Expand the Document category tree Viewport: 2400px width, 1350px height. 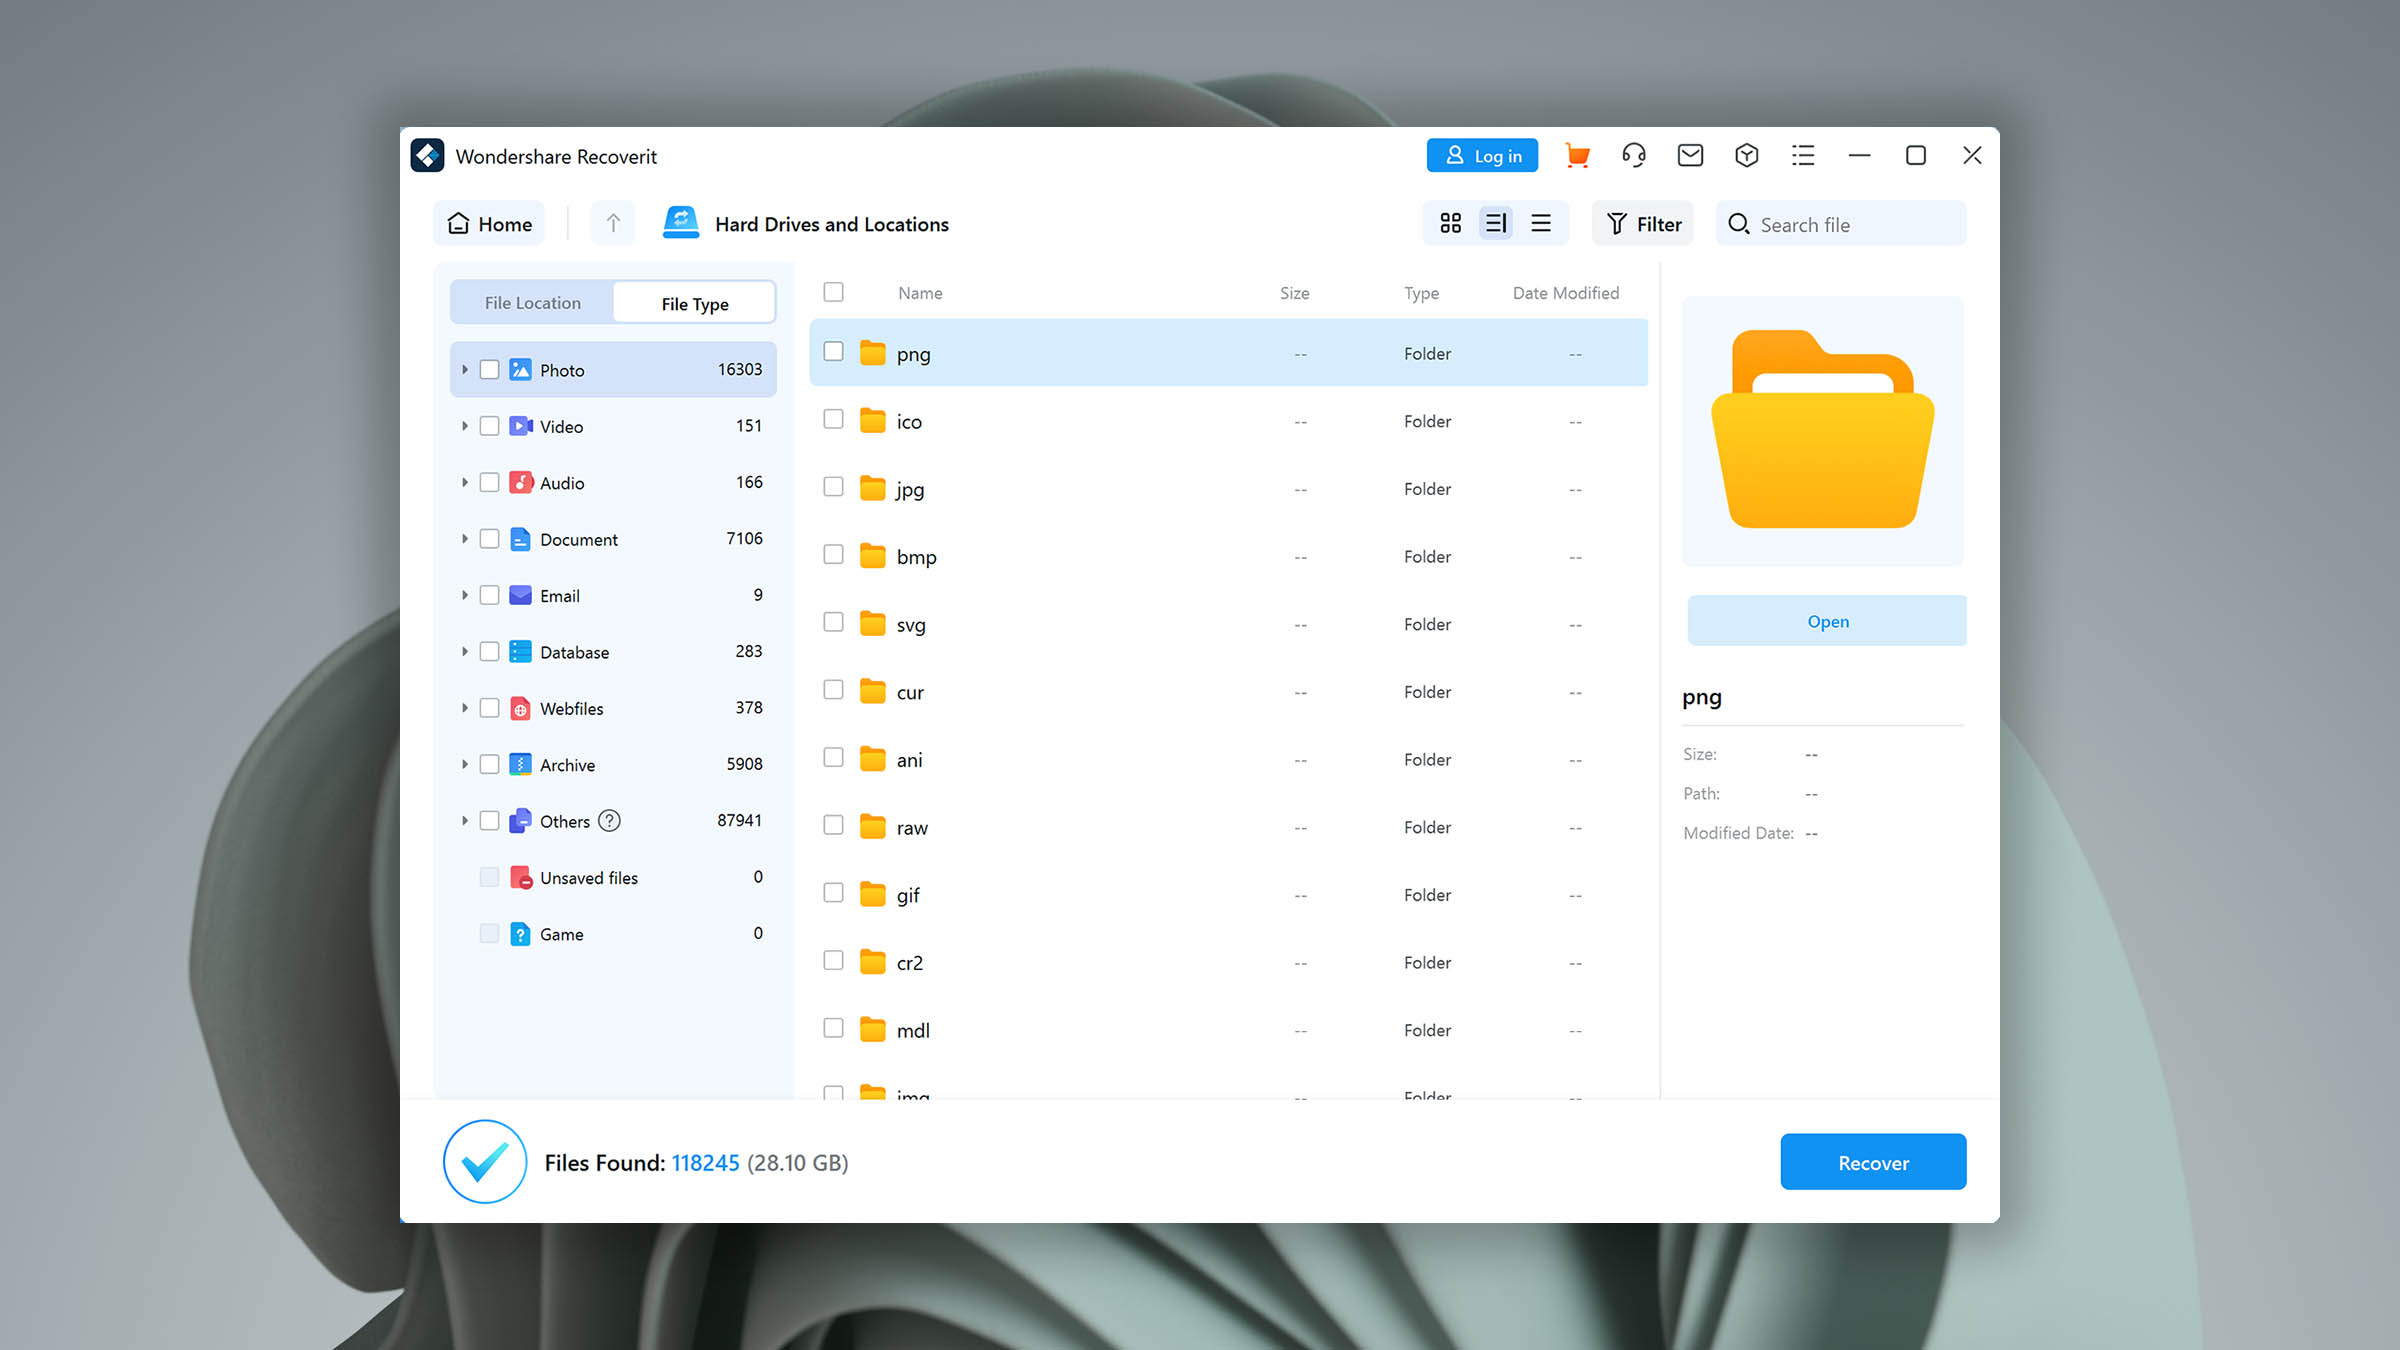tap(465, 539)
